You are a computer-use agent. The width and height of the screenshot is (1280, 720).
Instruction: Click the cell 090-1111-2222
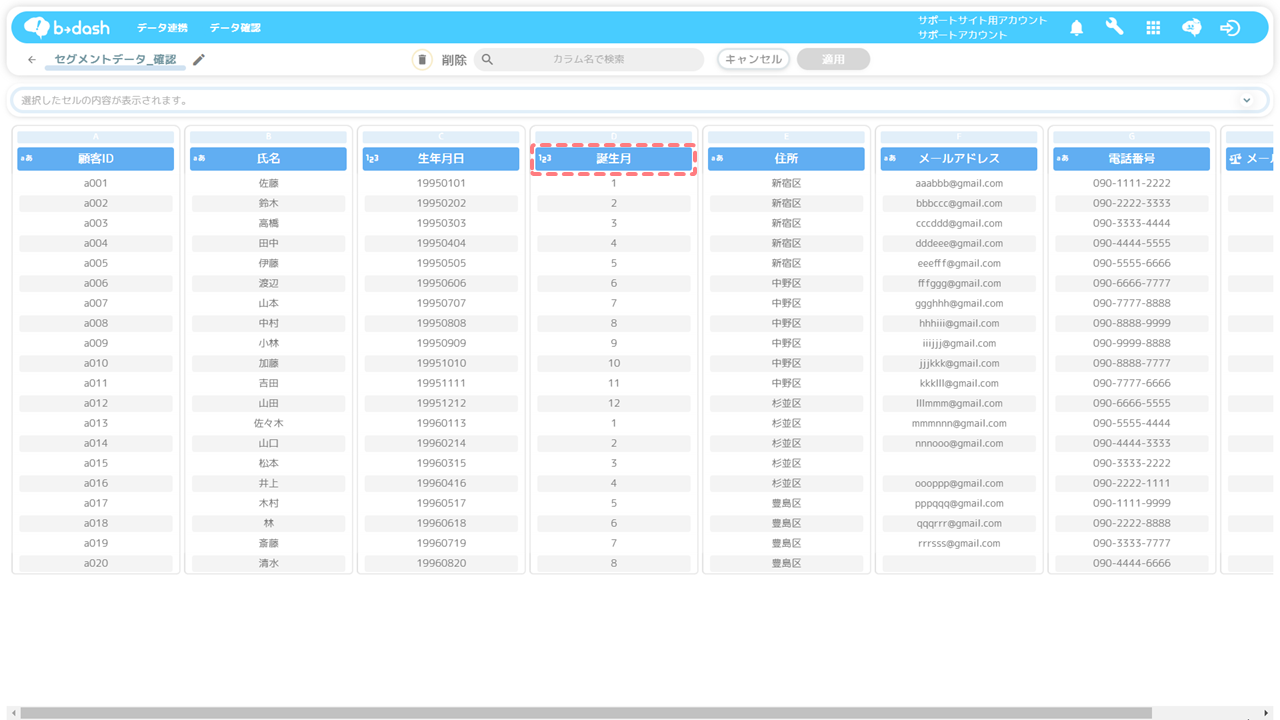[x=1132, y=183]
